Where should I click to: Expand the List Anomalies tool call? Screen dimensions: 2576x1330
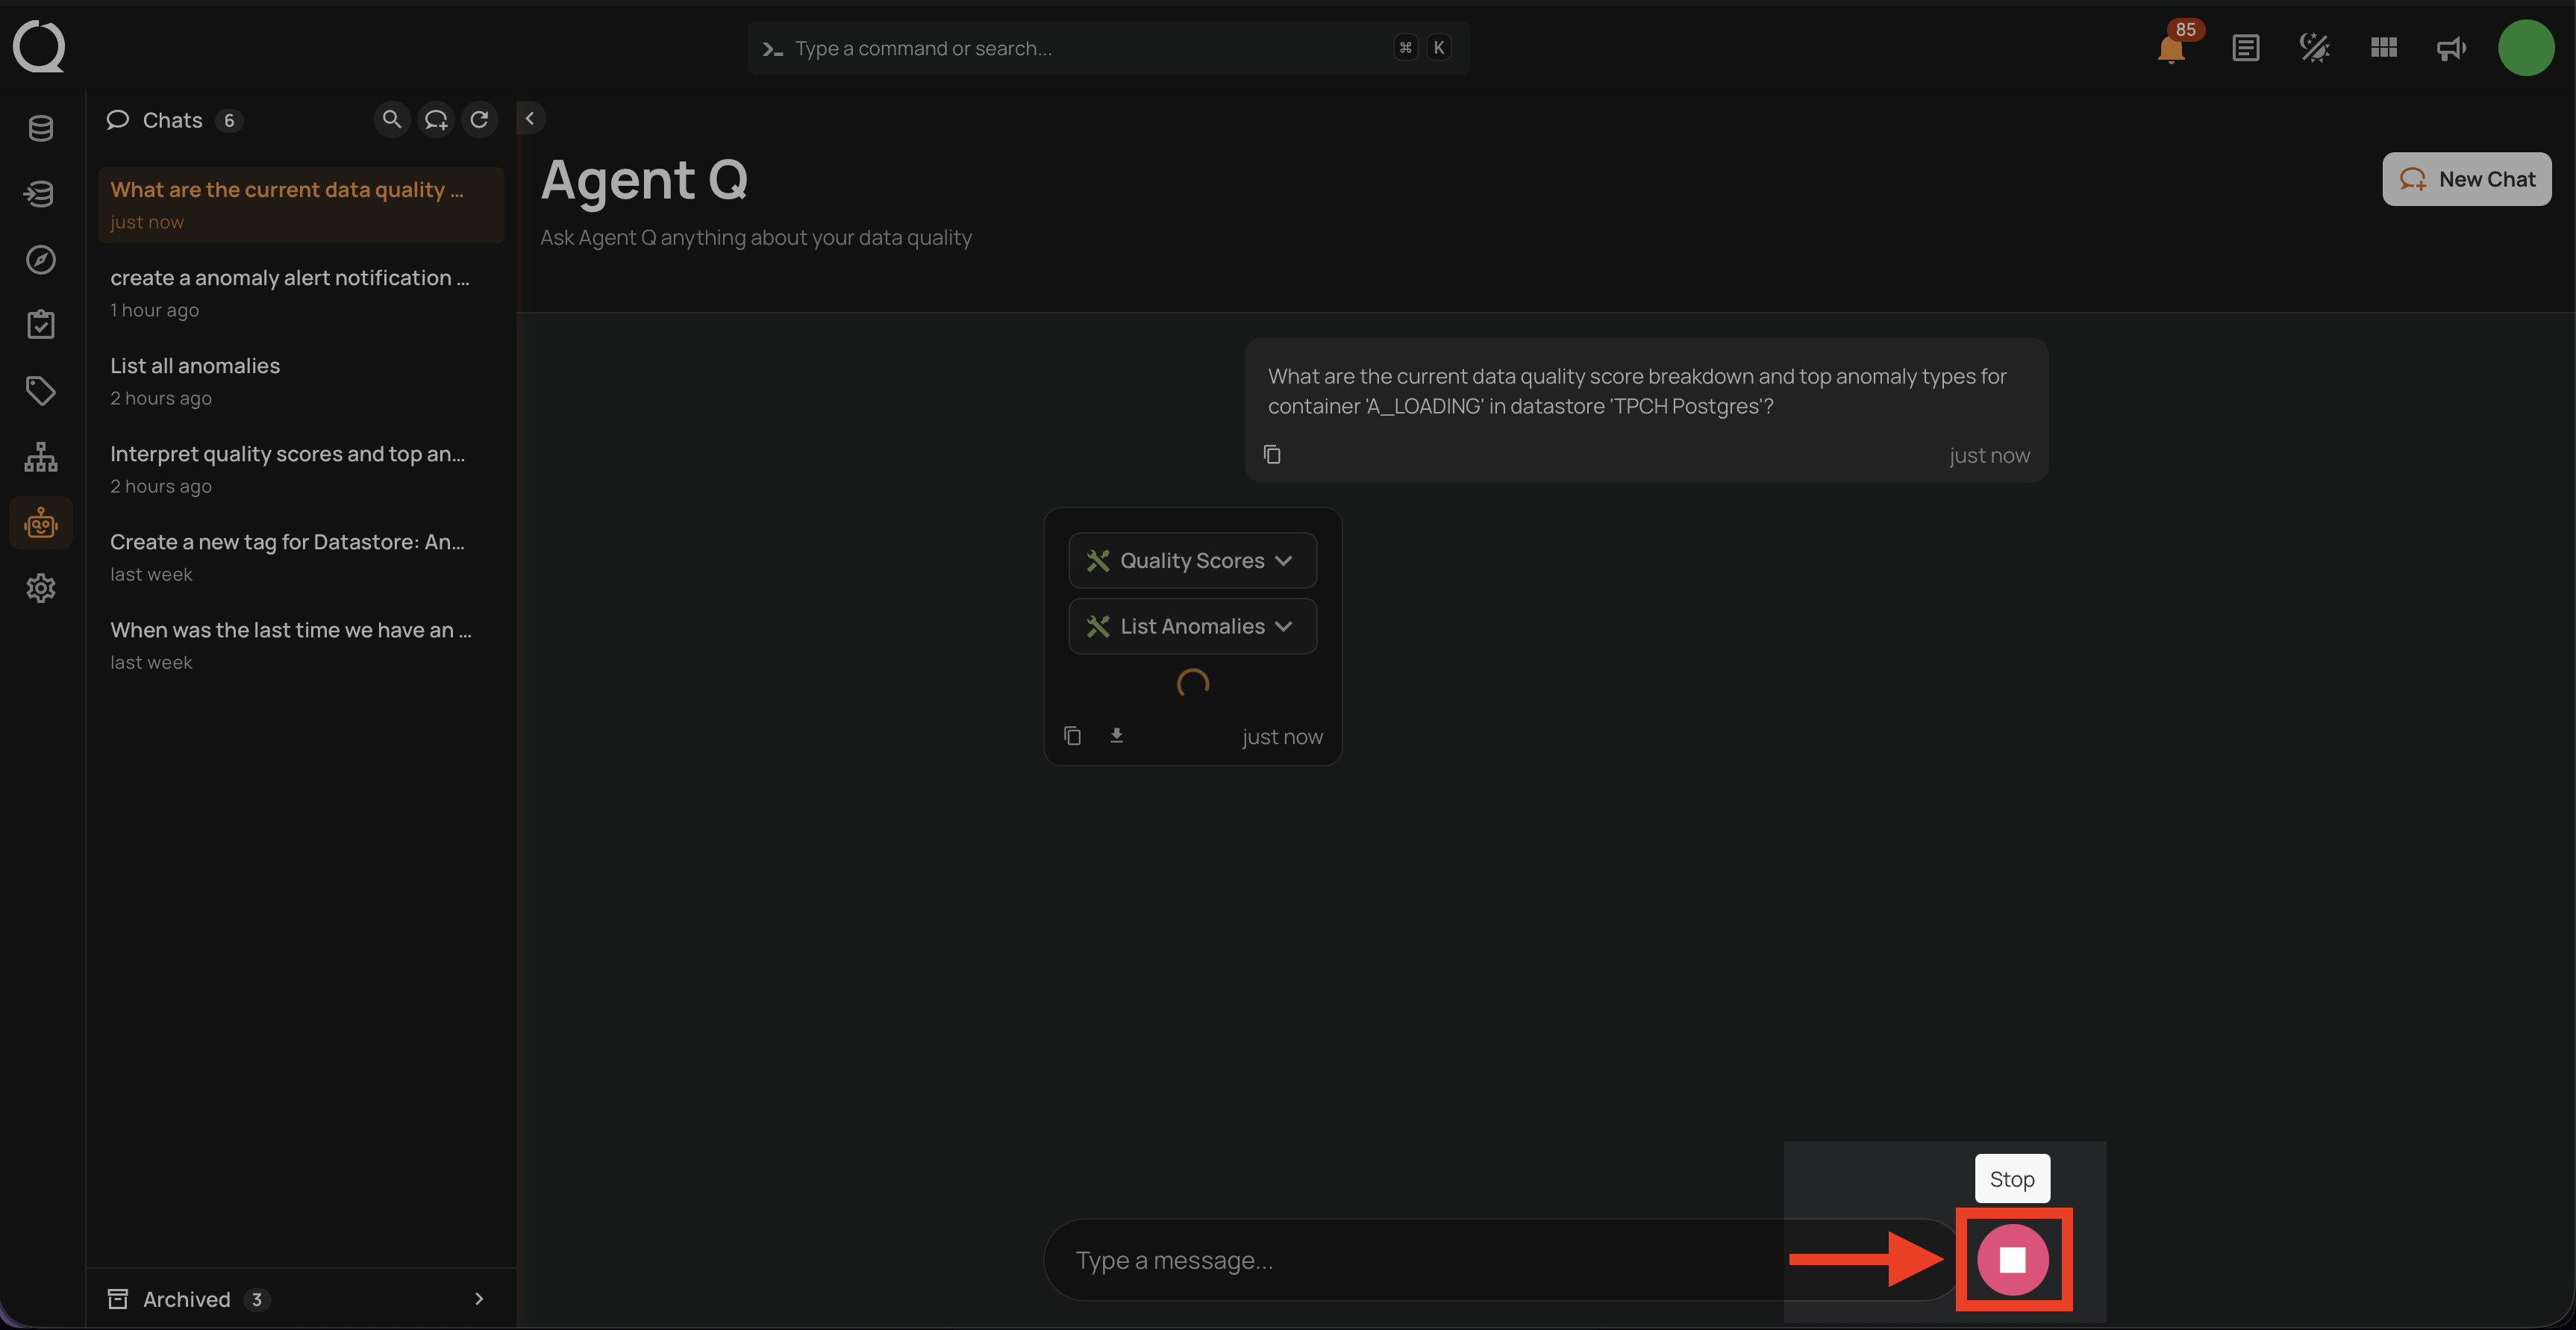(1192, 627)
